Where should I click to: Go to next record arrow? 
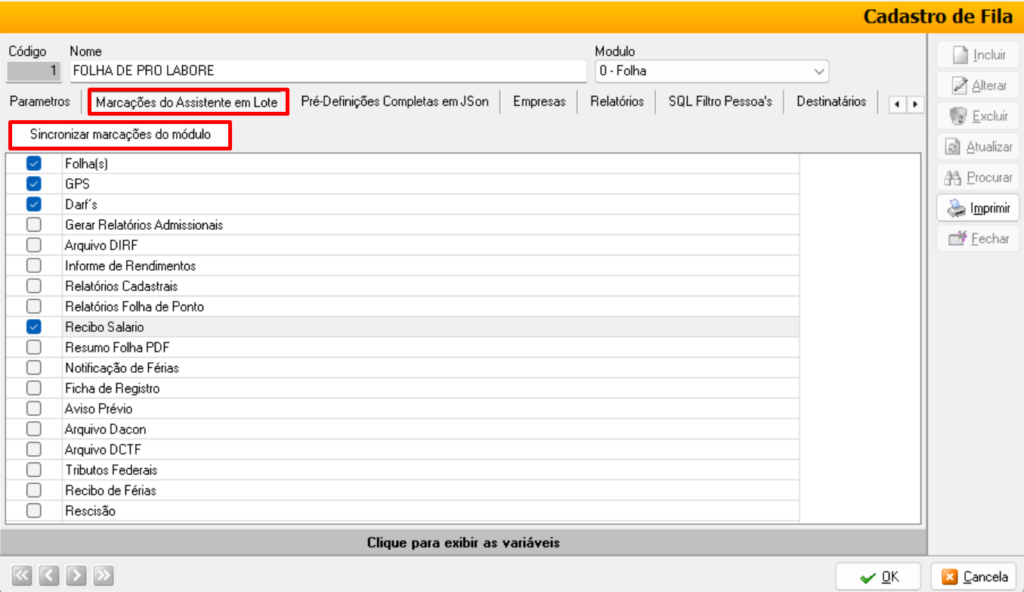(76, 575)
